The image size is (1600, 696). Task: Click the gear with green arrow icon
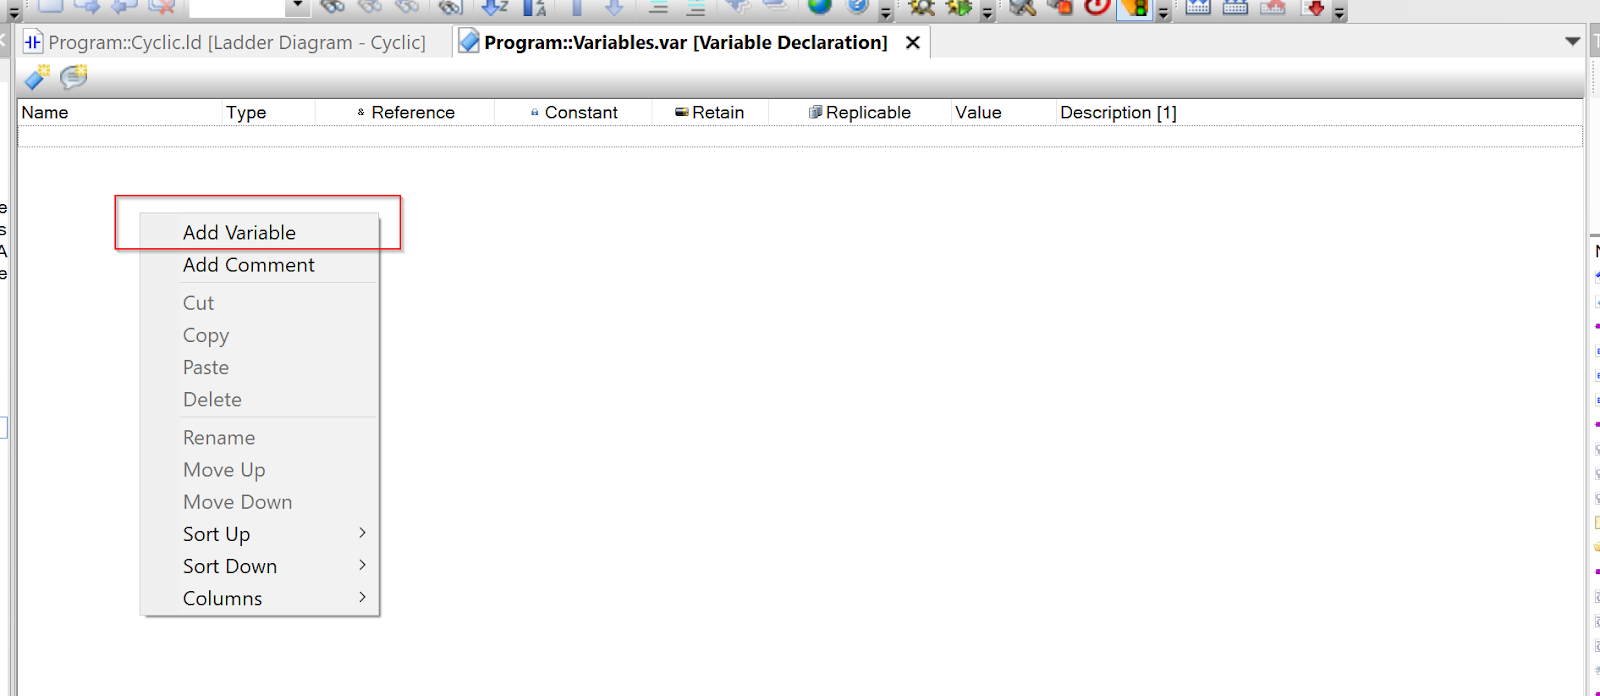(x=959, y=7)
